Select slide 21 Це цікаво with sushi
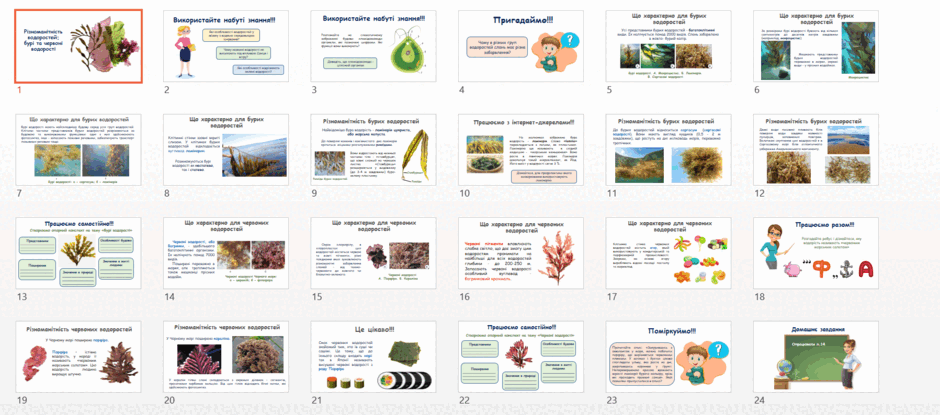Viewport: 940px width, 415px height. pyautogui.click(x=373, y=357)
